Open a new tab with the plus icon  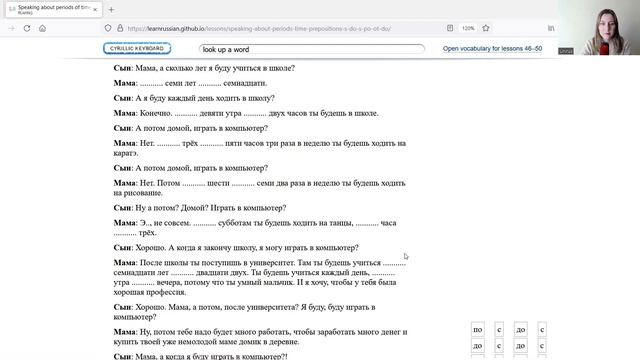[111, 9]
